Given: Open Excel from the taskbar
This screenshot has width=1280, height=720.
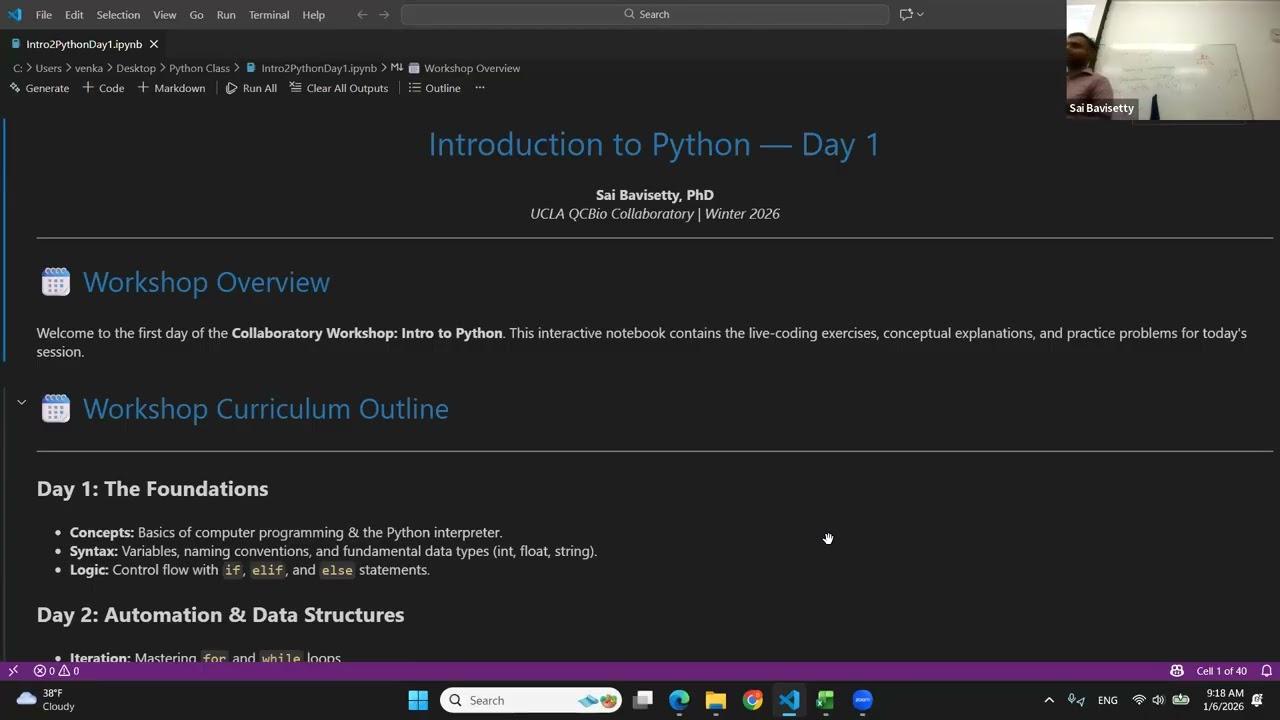Looking at the screenshot, I should 825,700.
